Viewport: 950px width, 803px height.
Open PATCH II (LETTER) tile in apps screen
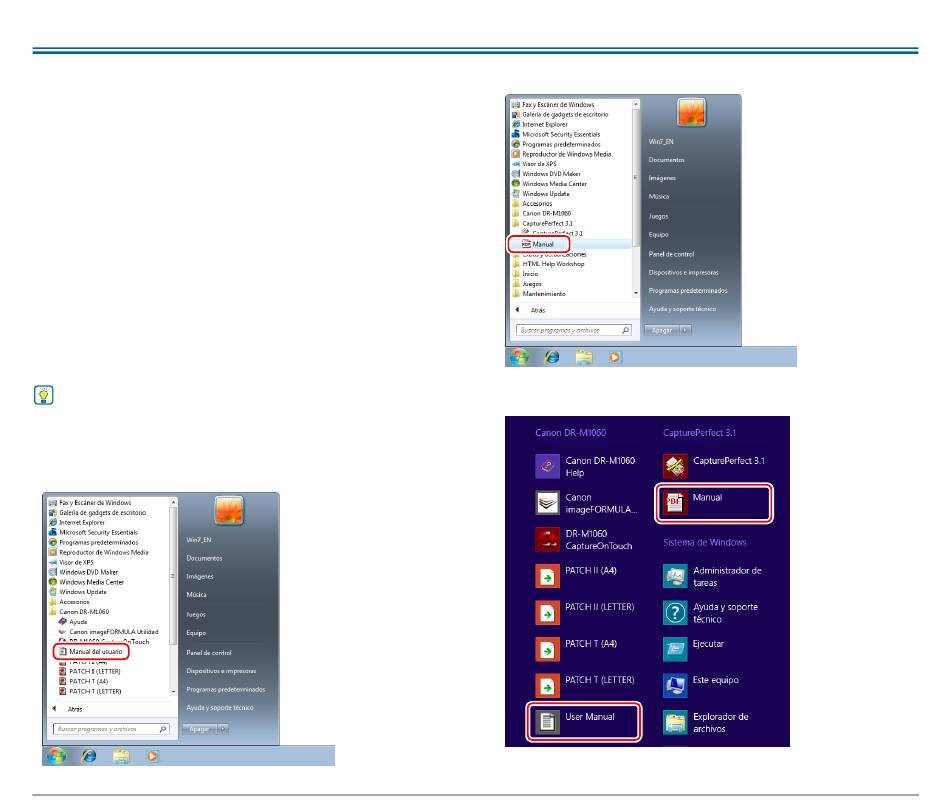pyautogui.click(x=585, y=612)
